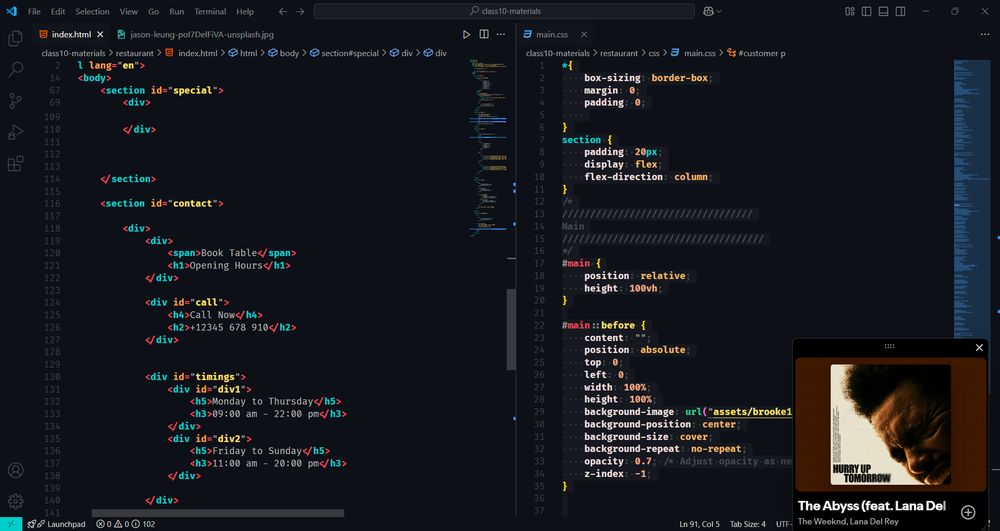Open the Explorer view in the activity bar

click(15, 38)
